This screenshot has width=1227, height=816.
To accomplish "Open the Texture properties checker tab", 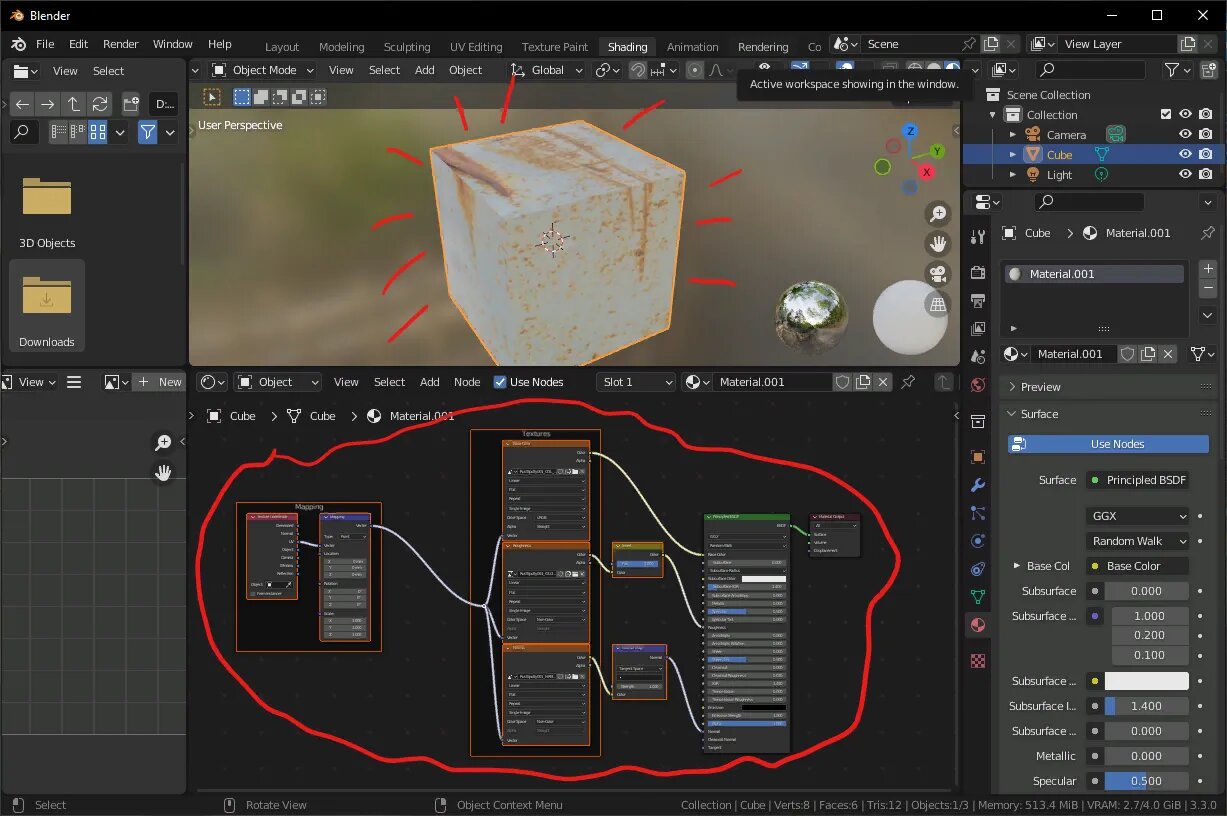I will (x=978, y=661).
